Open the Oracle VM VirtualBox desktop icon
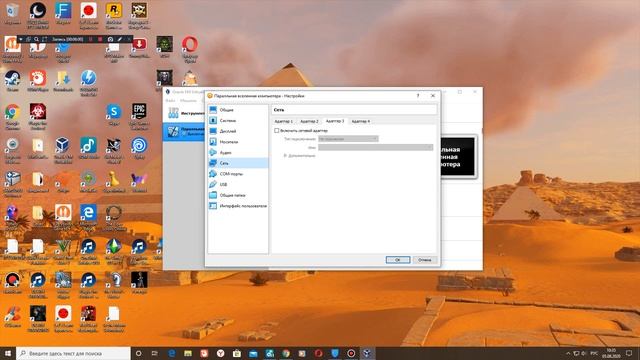The height and width of the screenshot is (360, 640). 63,150
